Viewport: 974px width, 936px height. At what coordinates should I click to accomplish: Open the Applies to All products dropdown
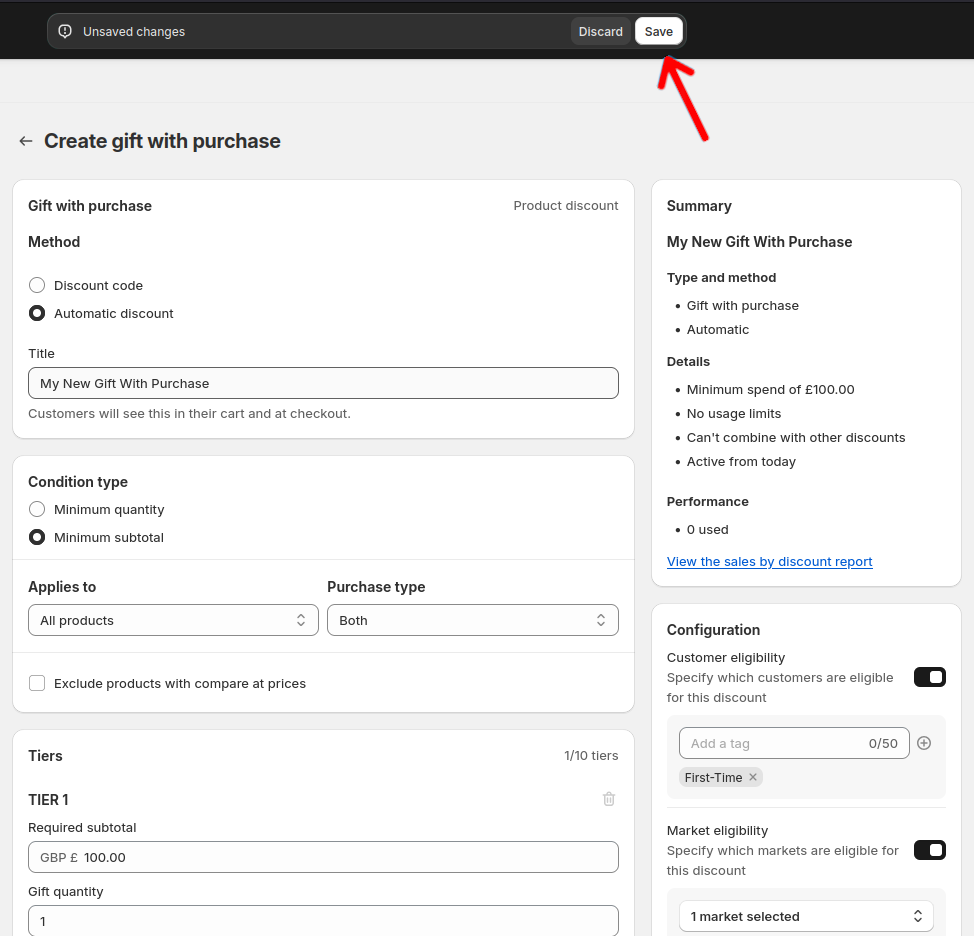click(x=173, y=620)
